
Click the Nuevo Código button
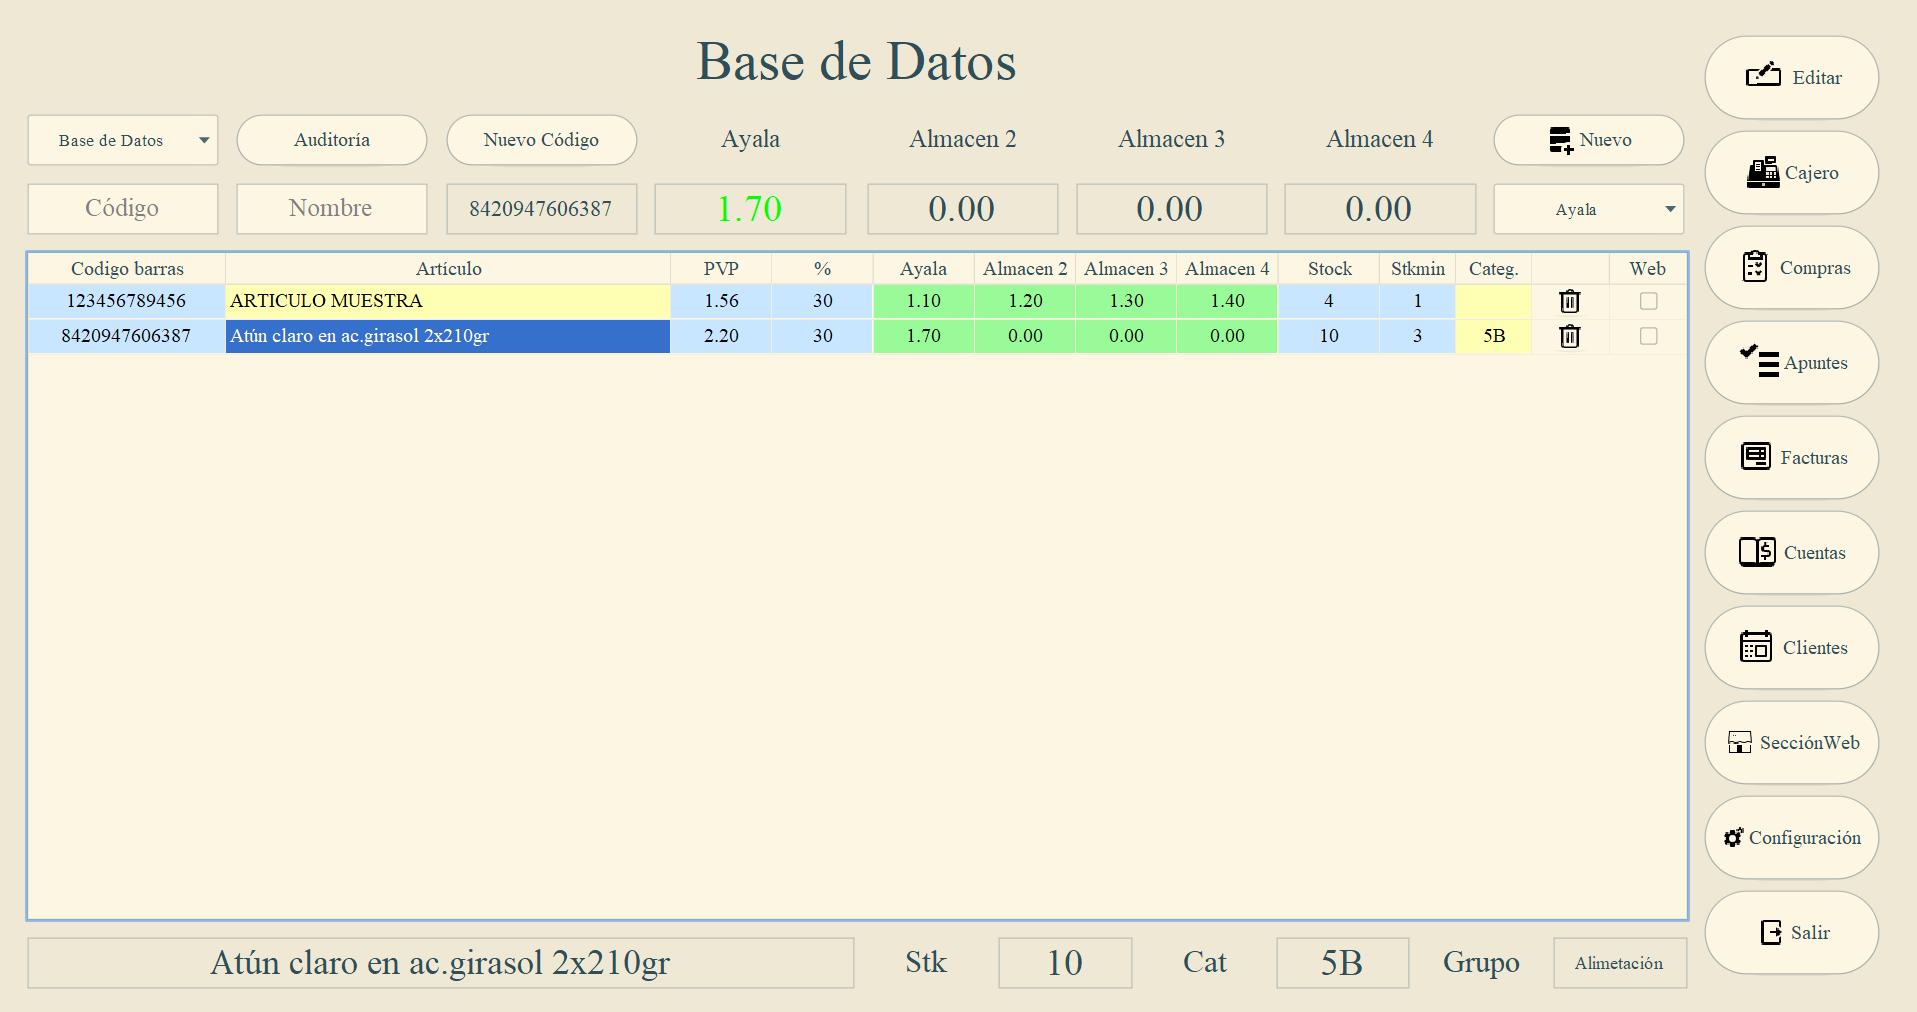541,140
